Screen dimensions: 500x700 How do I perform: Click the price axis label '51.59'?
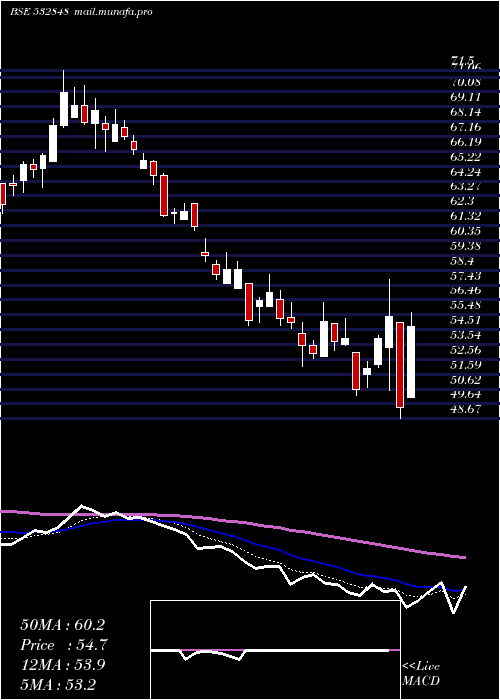pos(466,365)
